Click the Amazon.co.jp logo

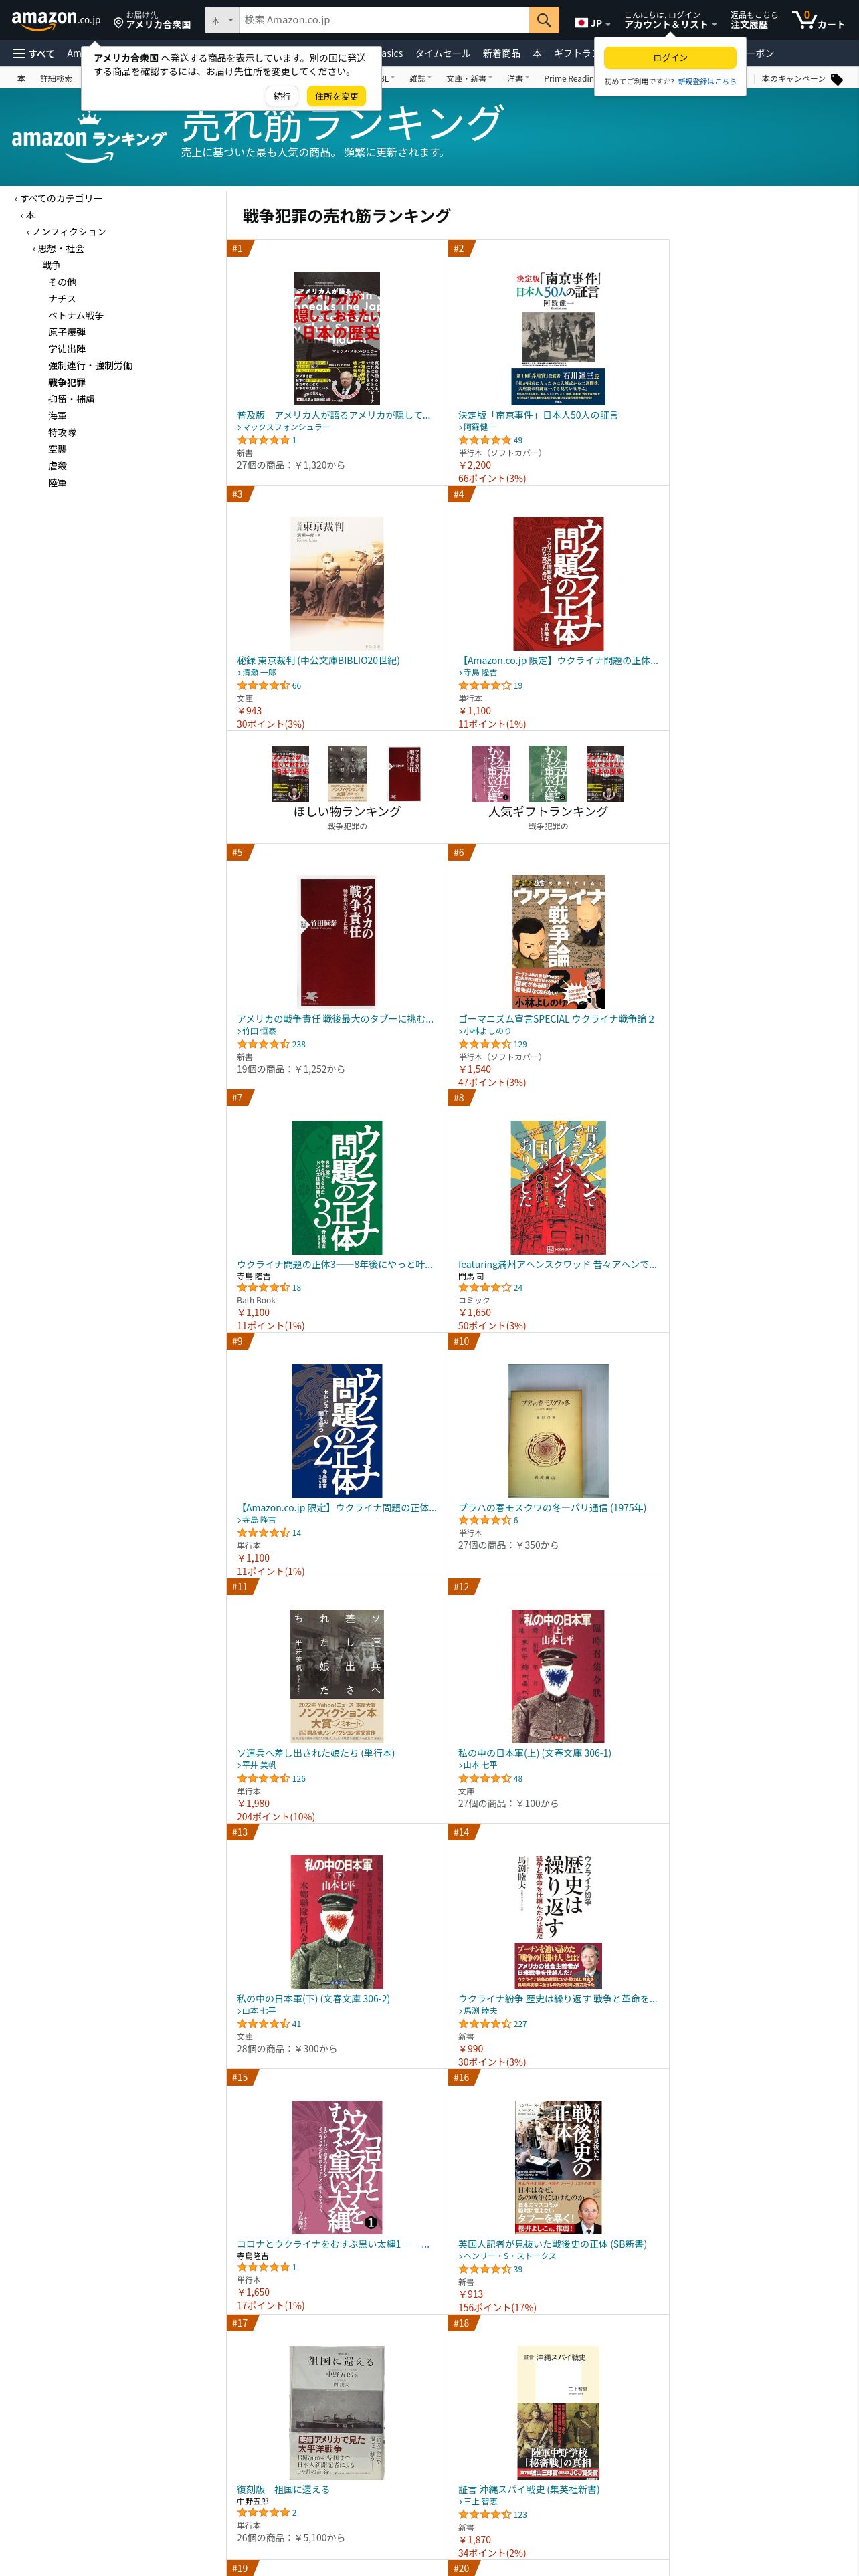[56, 19]
